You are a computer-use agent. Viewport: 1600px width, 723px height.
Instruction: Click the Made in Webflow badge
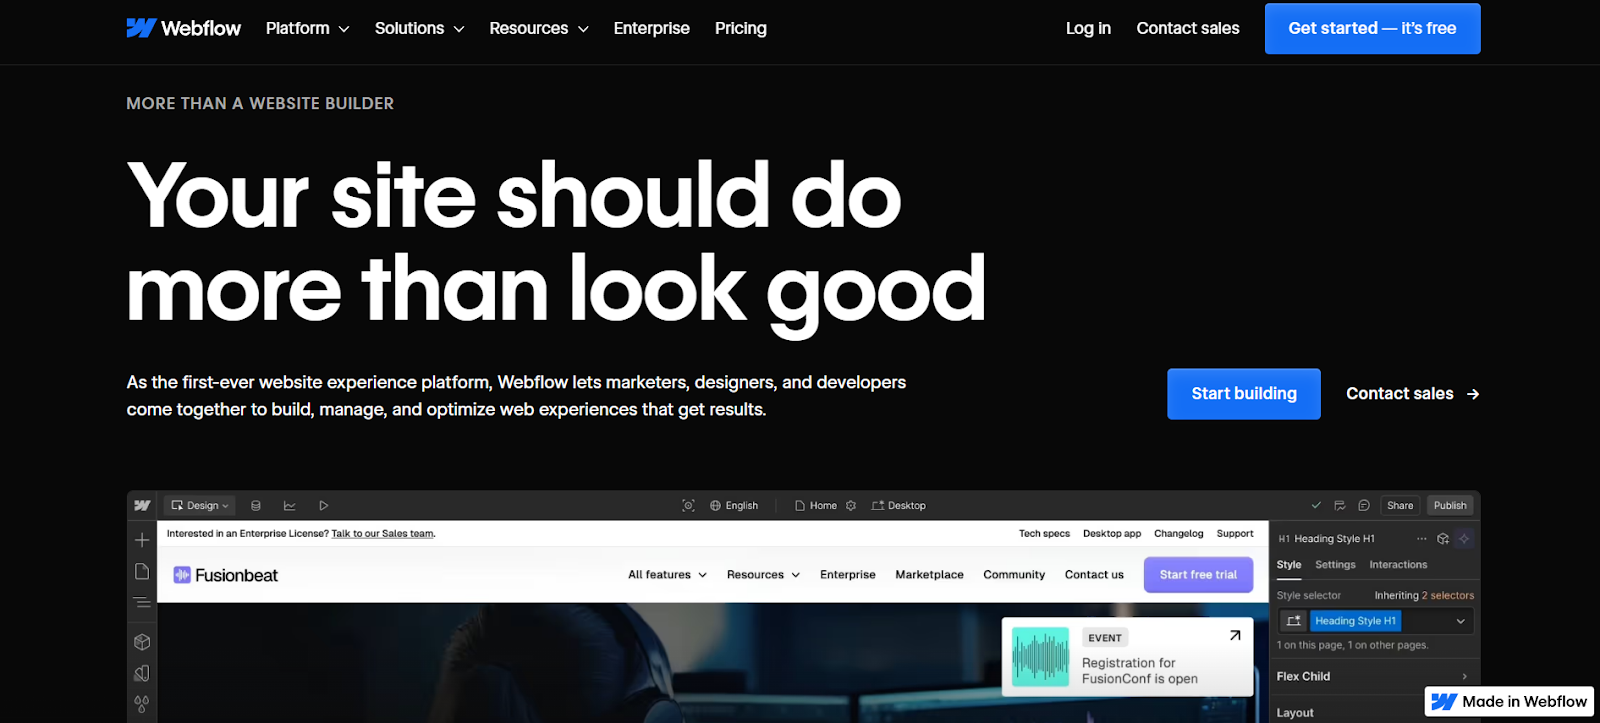click(1509, 702)
